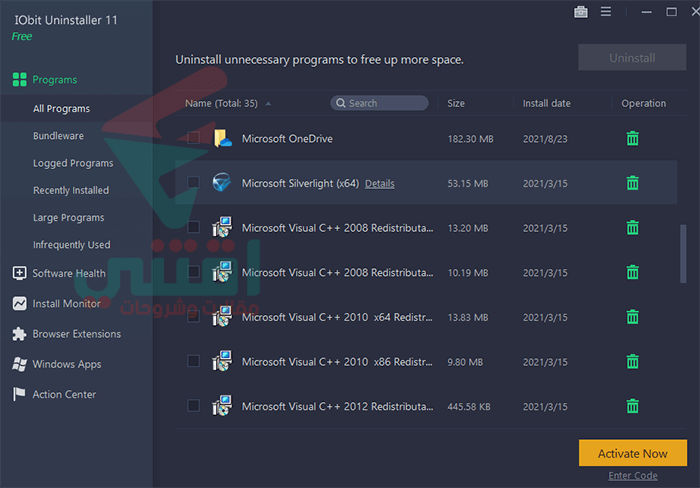This screenshot has height=488, width=700.
Task: Click the Microsoft Silverlight program icon
Action: (222, 183)
